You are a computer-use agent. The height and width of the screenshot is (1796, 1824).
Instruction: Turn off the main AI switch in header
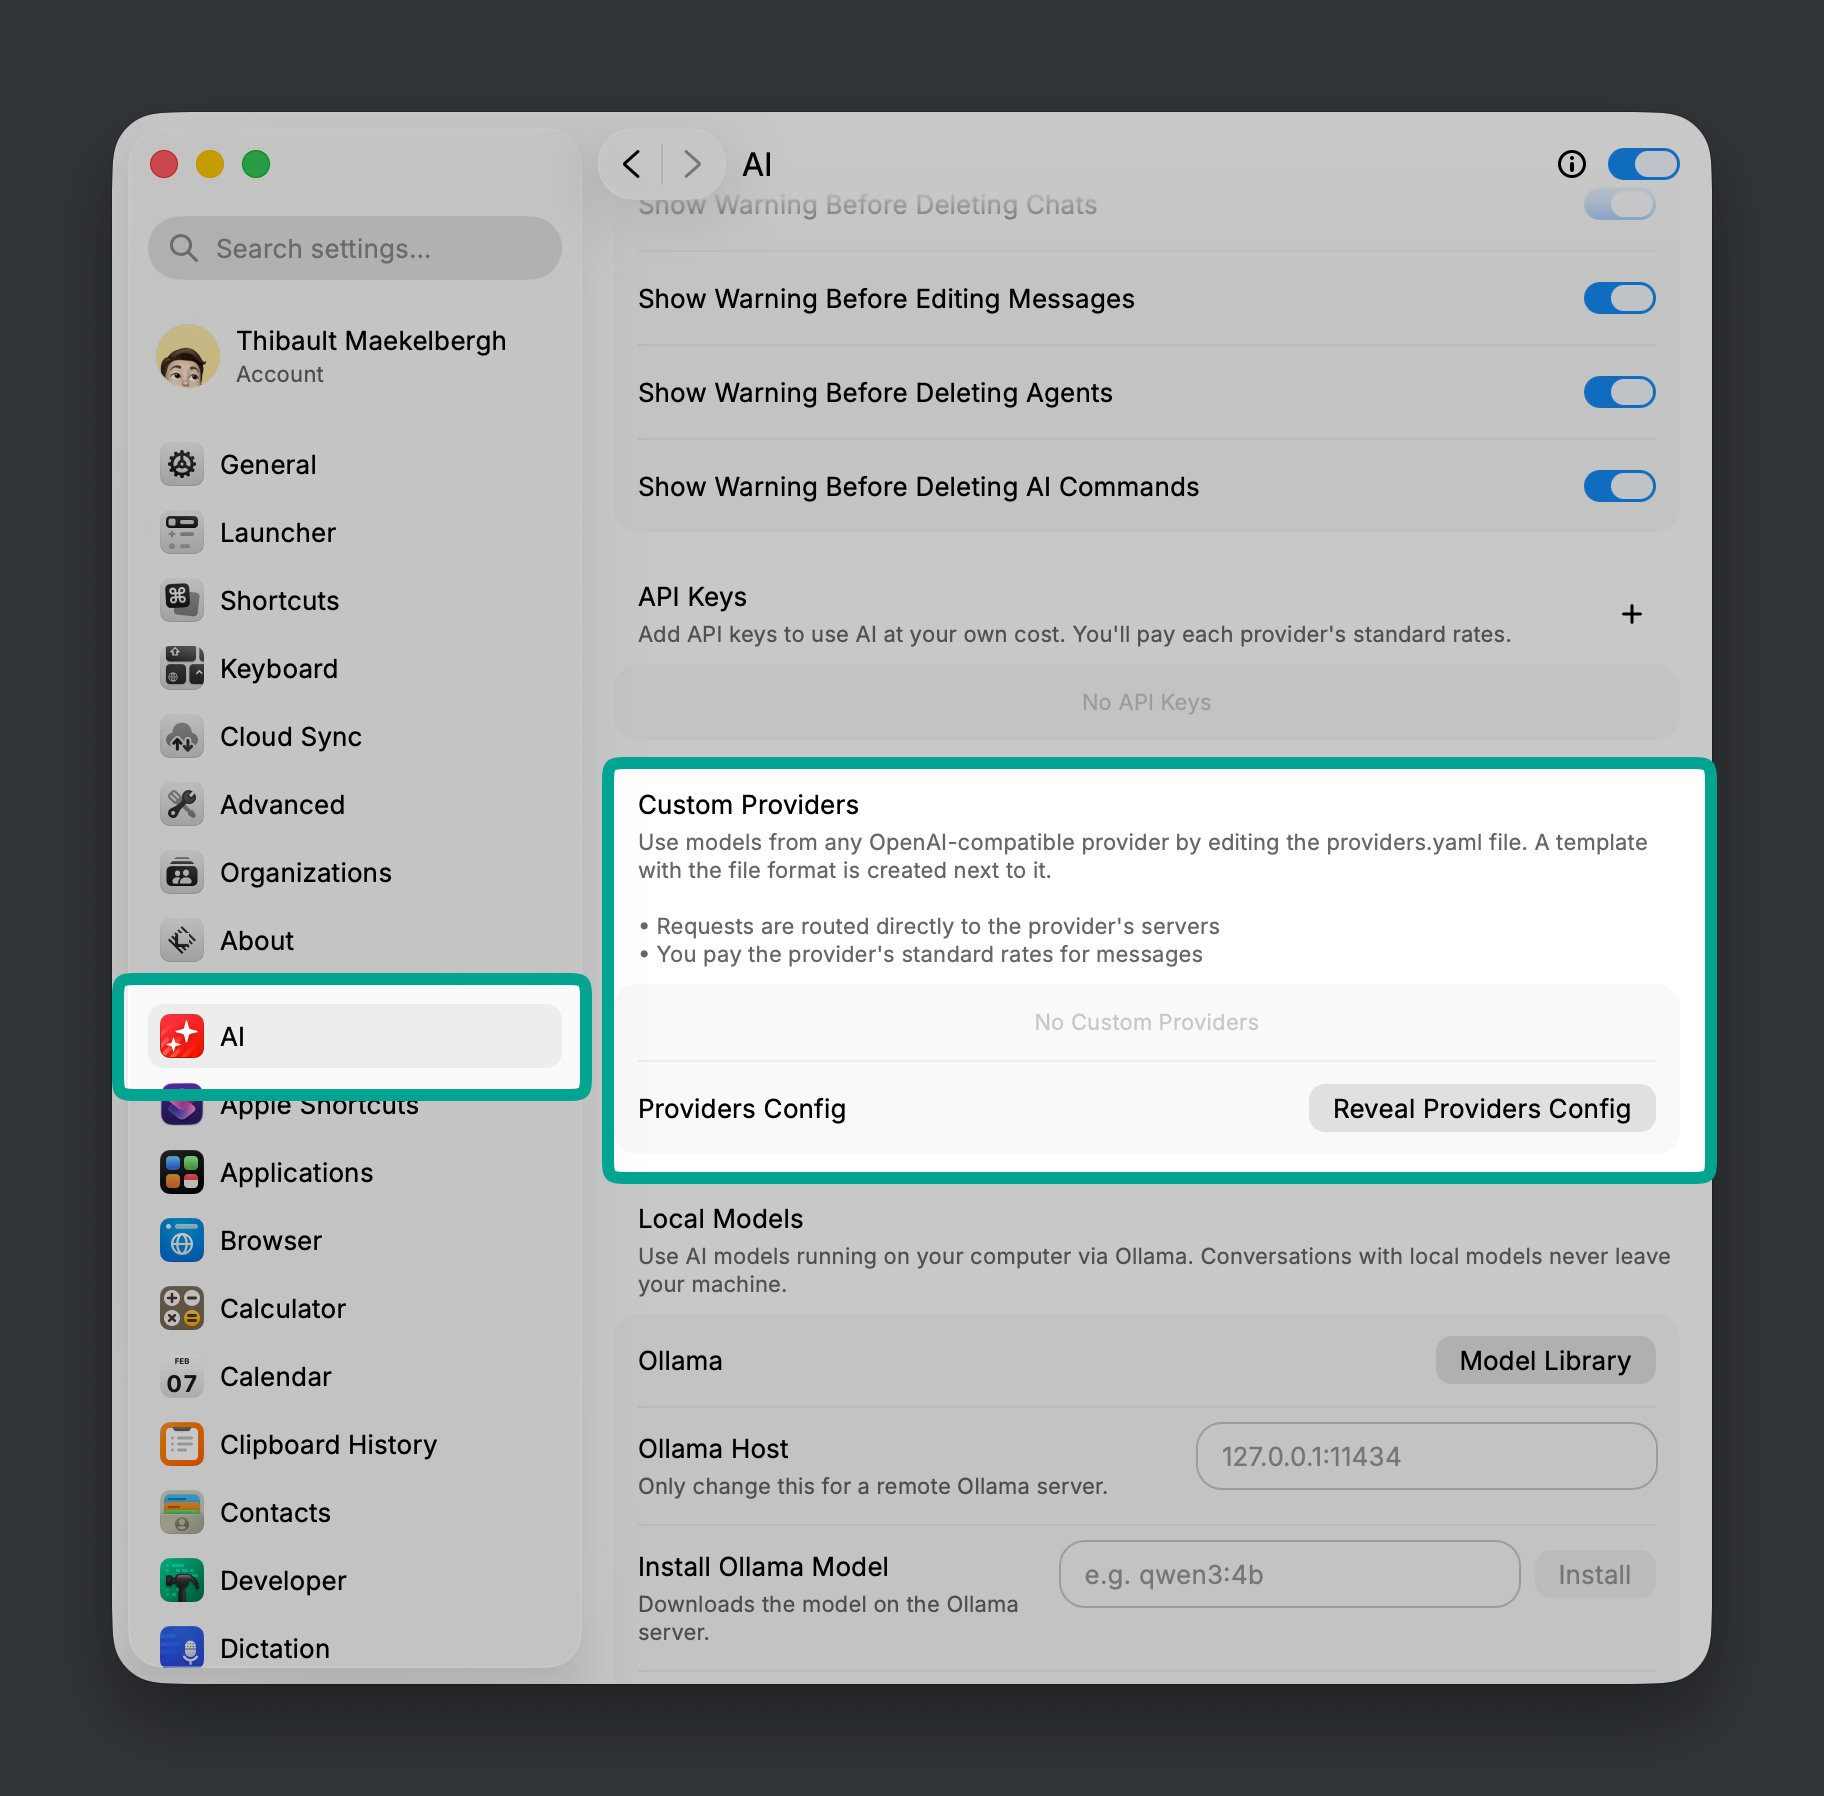[1643, 164]
